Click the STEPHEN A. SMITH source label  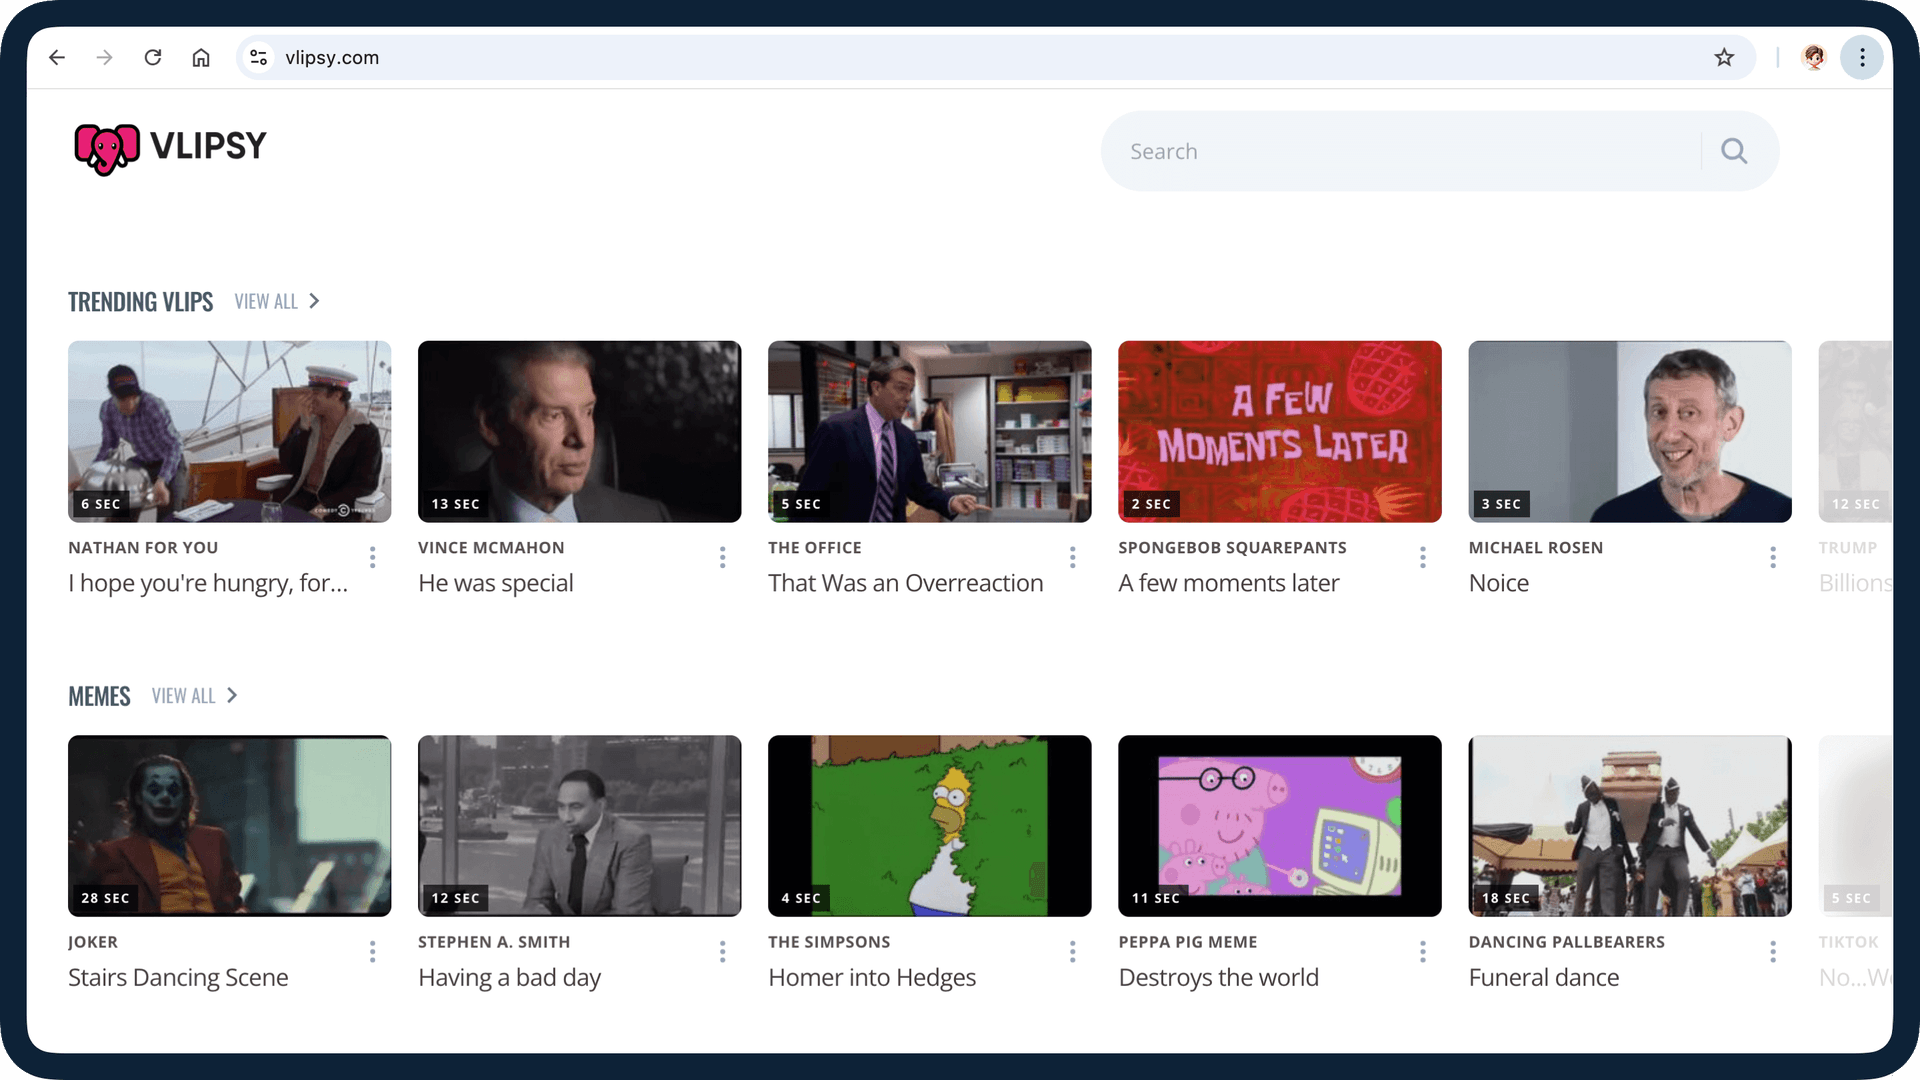[494, 943]
